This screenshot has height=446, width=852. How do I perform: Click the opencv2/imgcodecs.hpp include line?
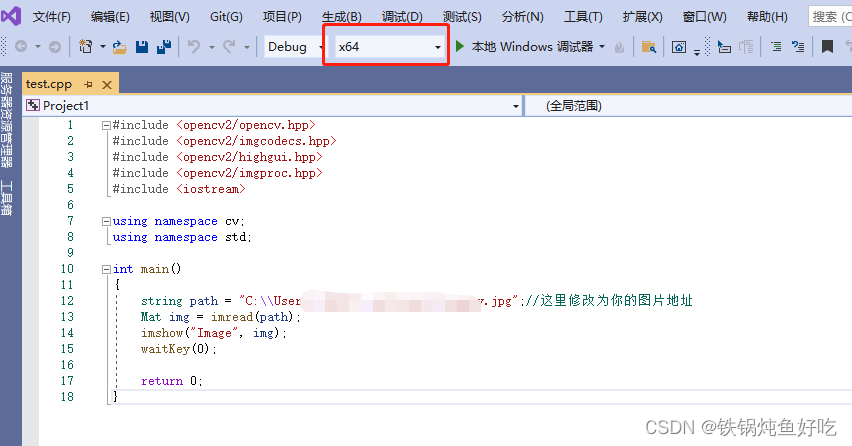coord(224,141)
